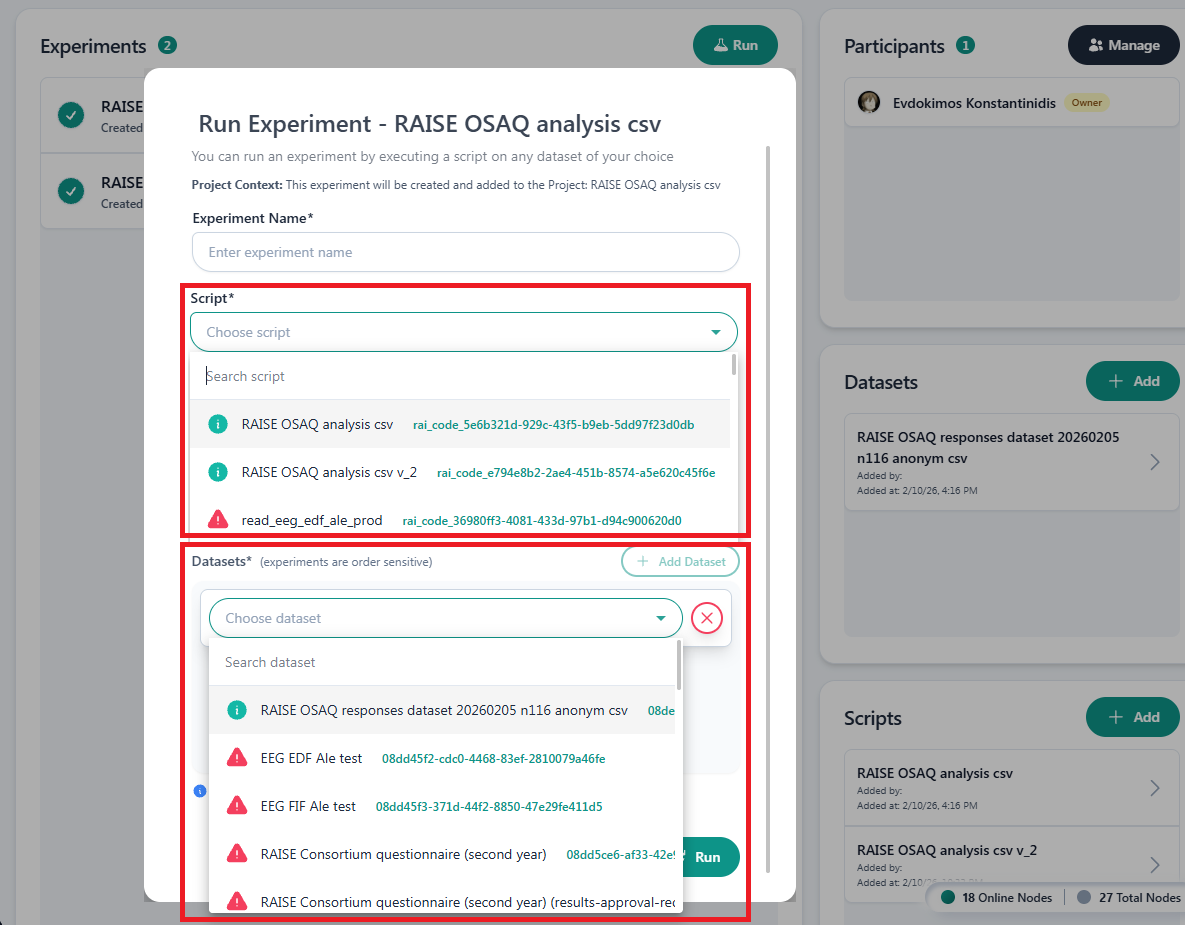Viewport: 1185px width, 925px height.
Task: Expand RAISE OSAQ analysis csv v_2 script chevron
Action: [x=1154, y=864]
